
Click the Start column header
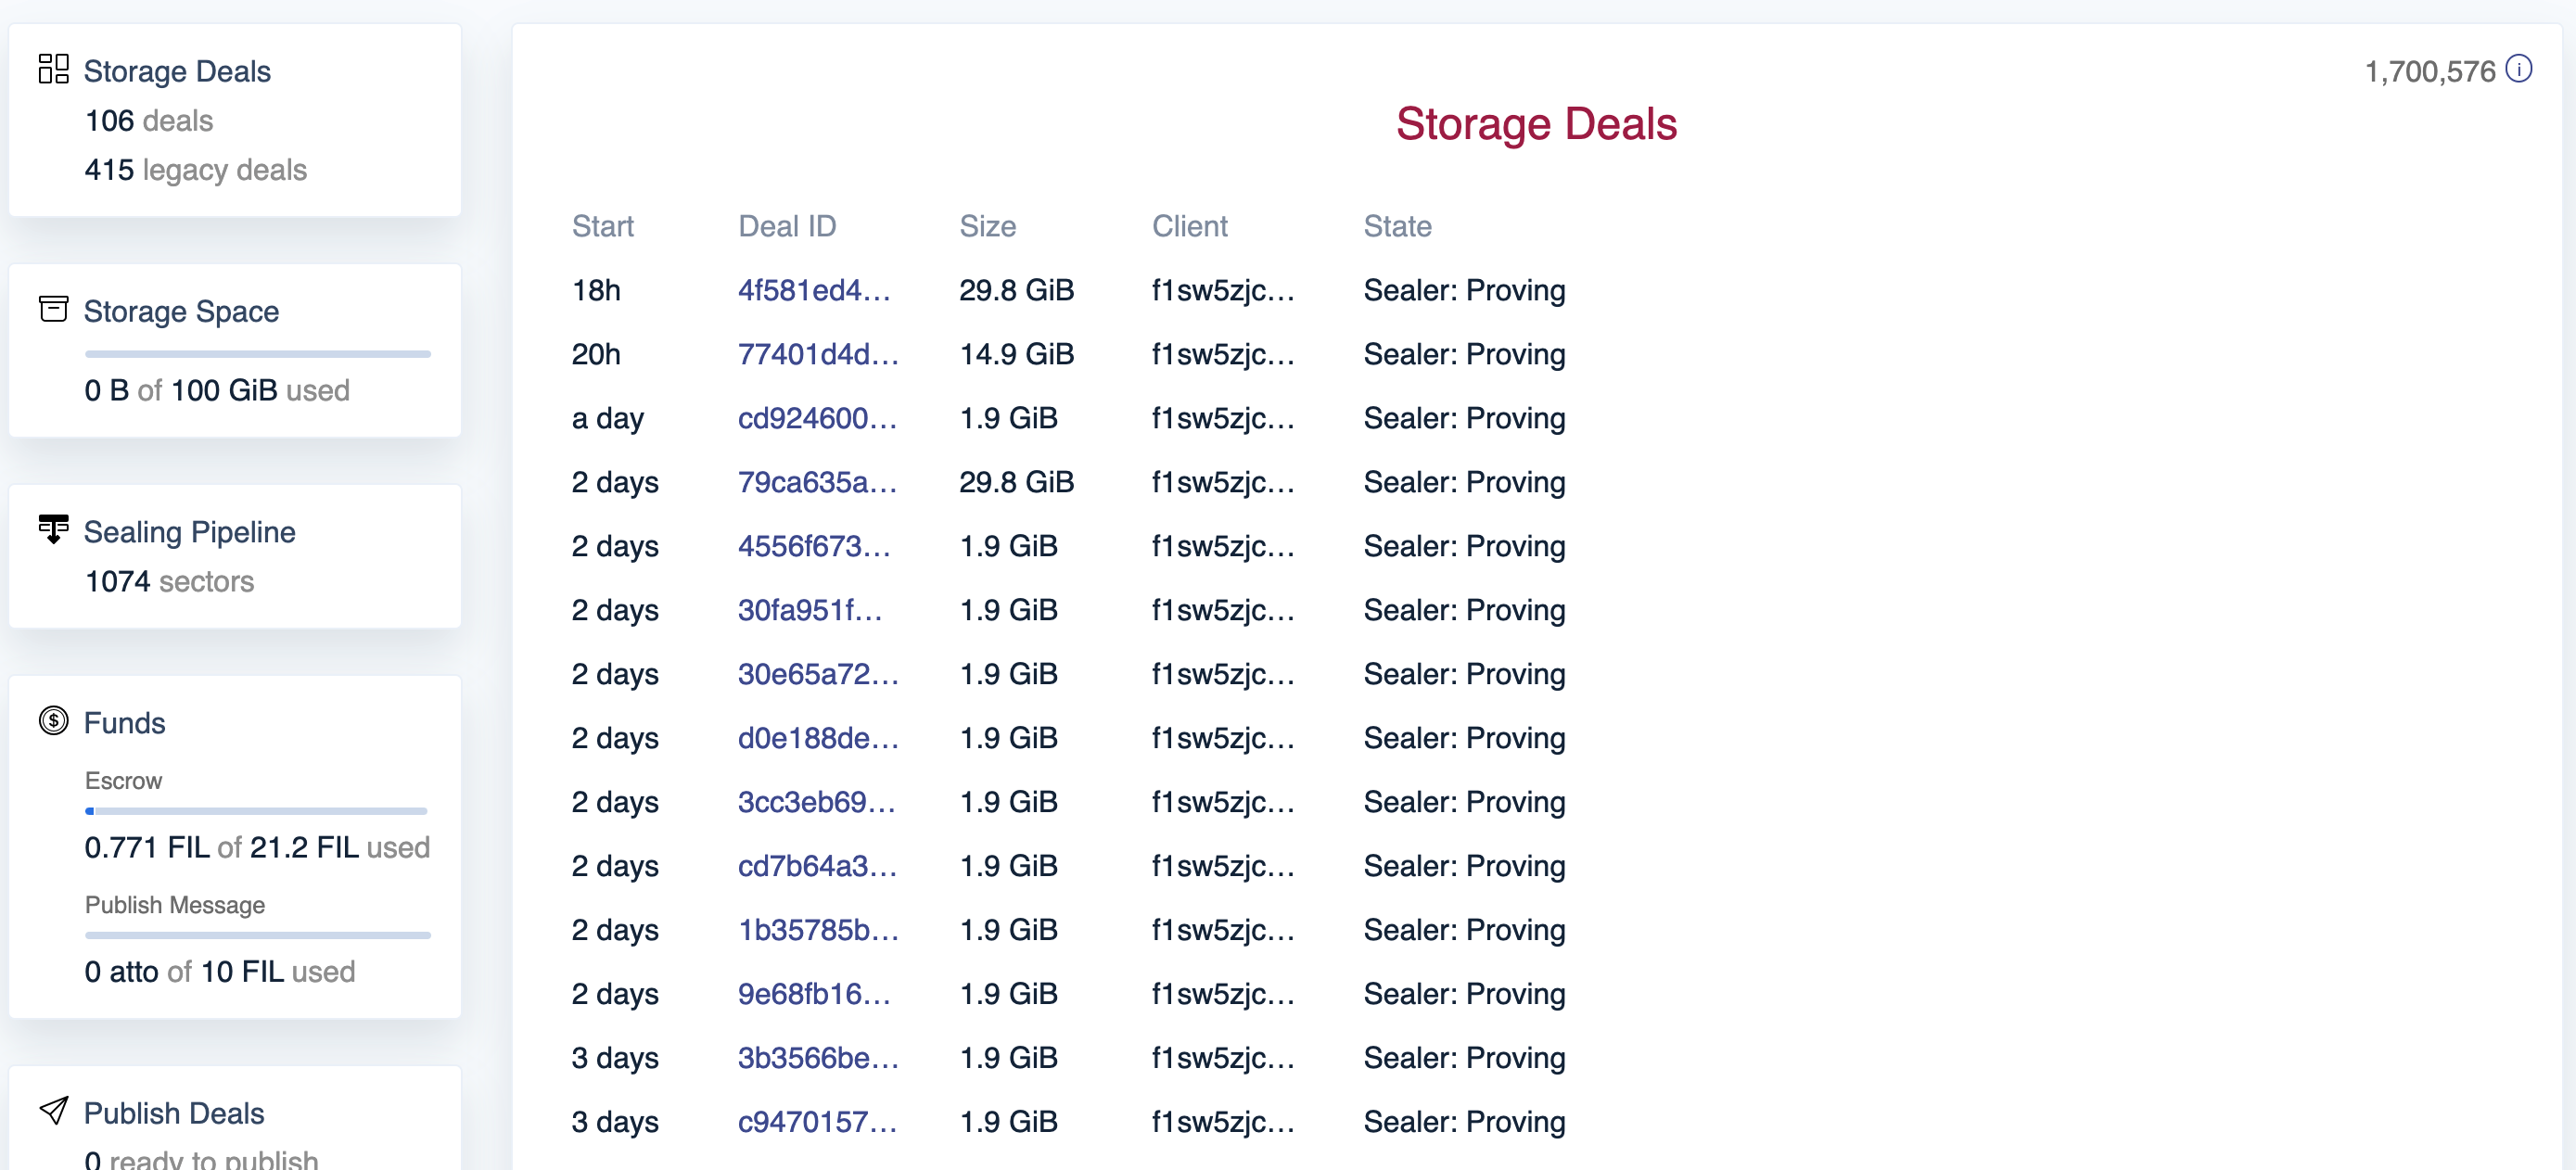pos(603,226)
